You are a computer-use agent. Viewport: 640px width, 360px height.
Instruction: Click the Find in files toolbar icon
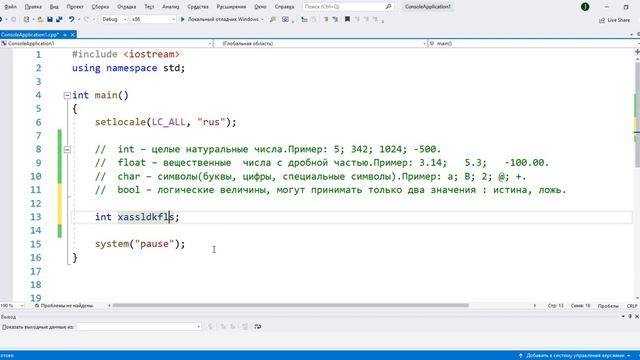[x=273, y=19]
